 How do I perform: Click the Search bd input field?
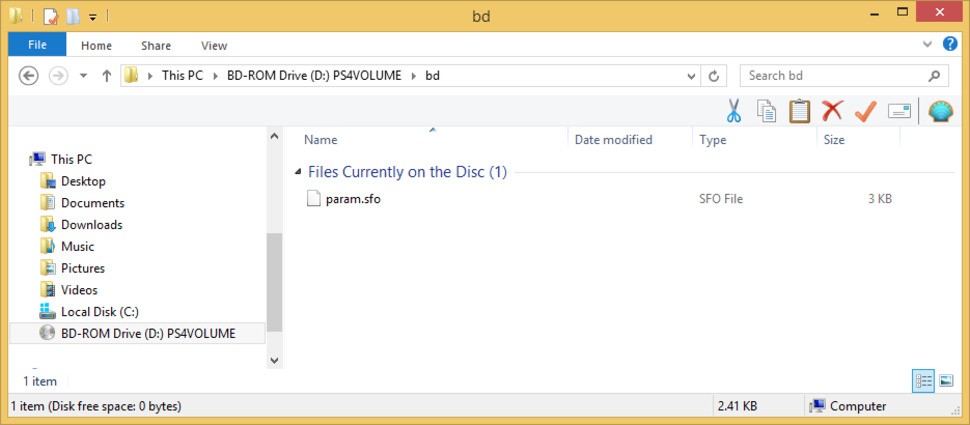[835, 76]
